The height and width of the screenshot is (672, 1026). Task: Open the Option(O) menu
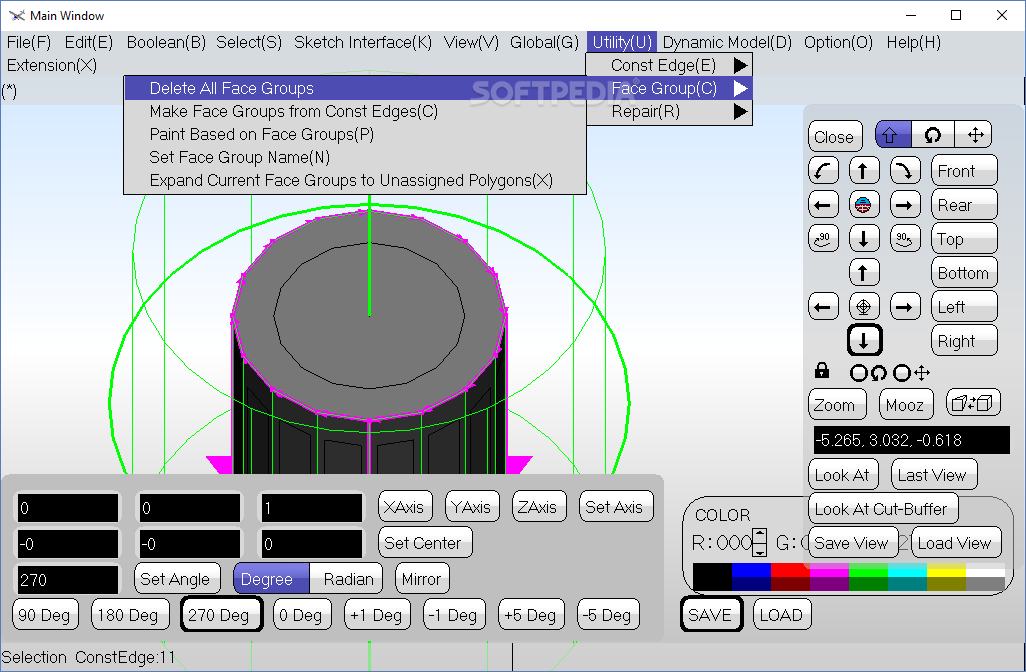838,43
